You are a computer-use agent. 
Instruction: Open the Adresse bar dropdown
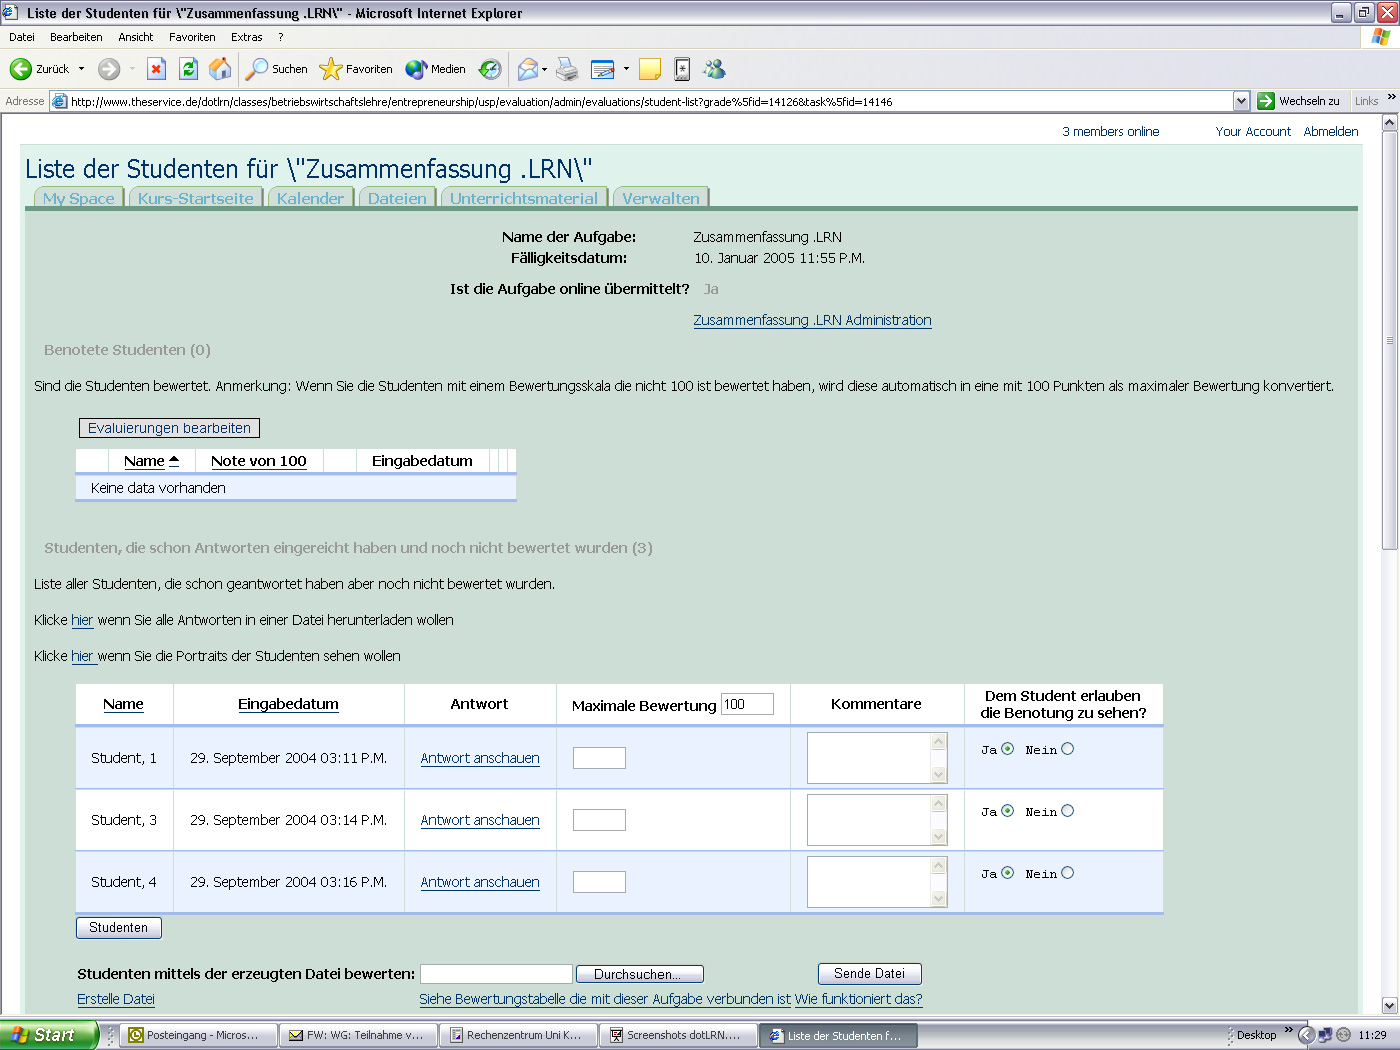tap(1242, 101)
